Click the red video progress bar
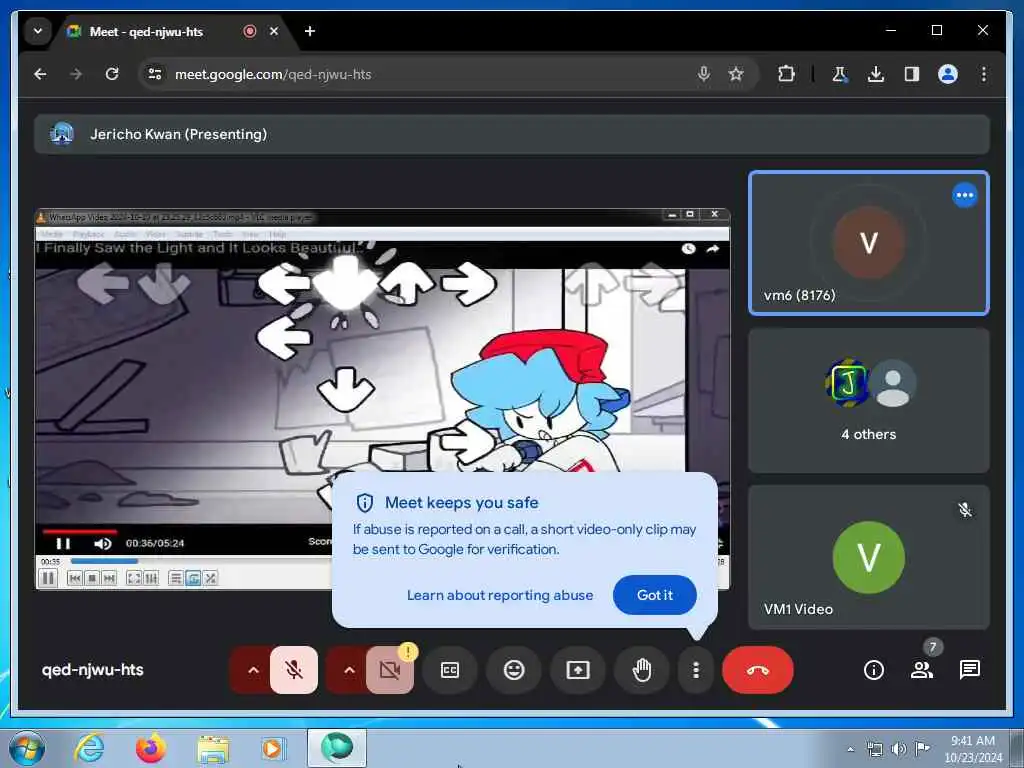Screen dimensions: 1024x768 (80, 532)
